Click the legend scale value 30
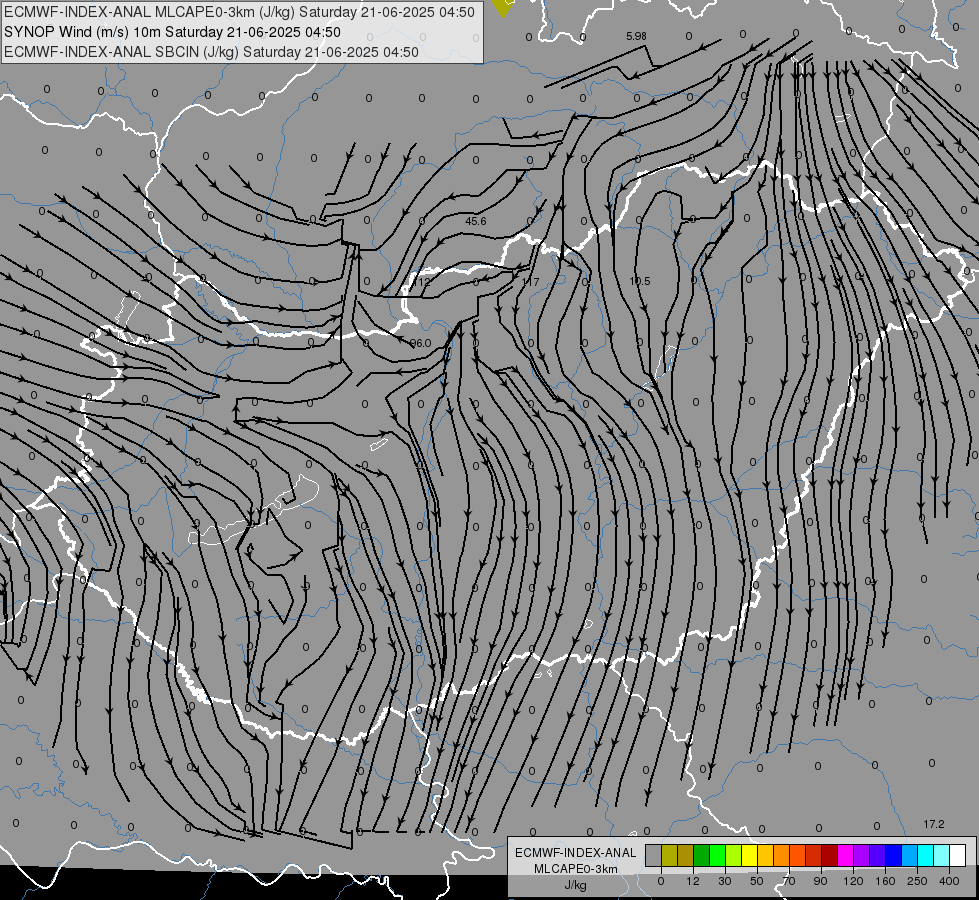The image size is (979, 900). 724,881
